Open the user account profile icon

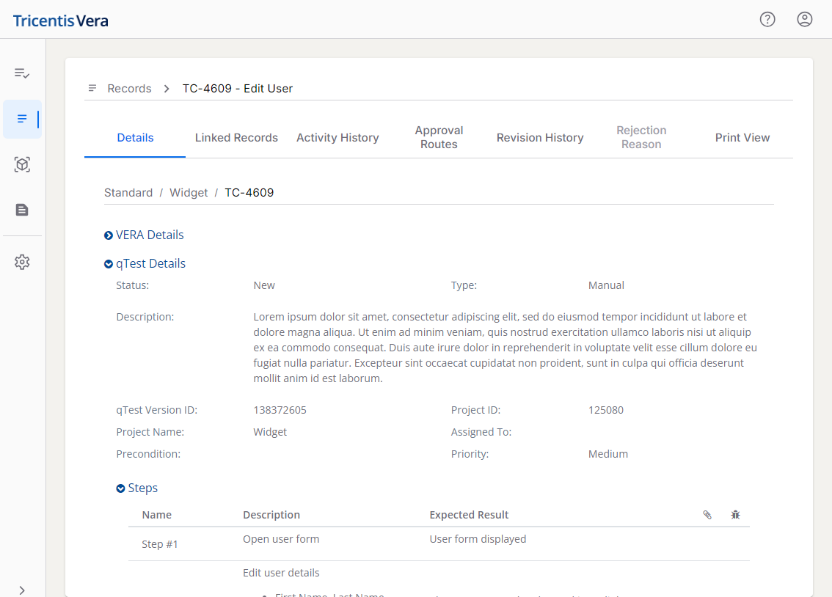(x=804, y=19)
